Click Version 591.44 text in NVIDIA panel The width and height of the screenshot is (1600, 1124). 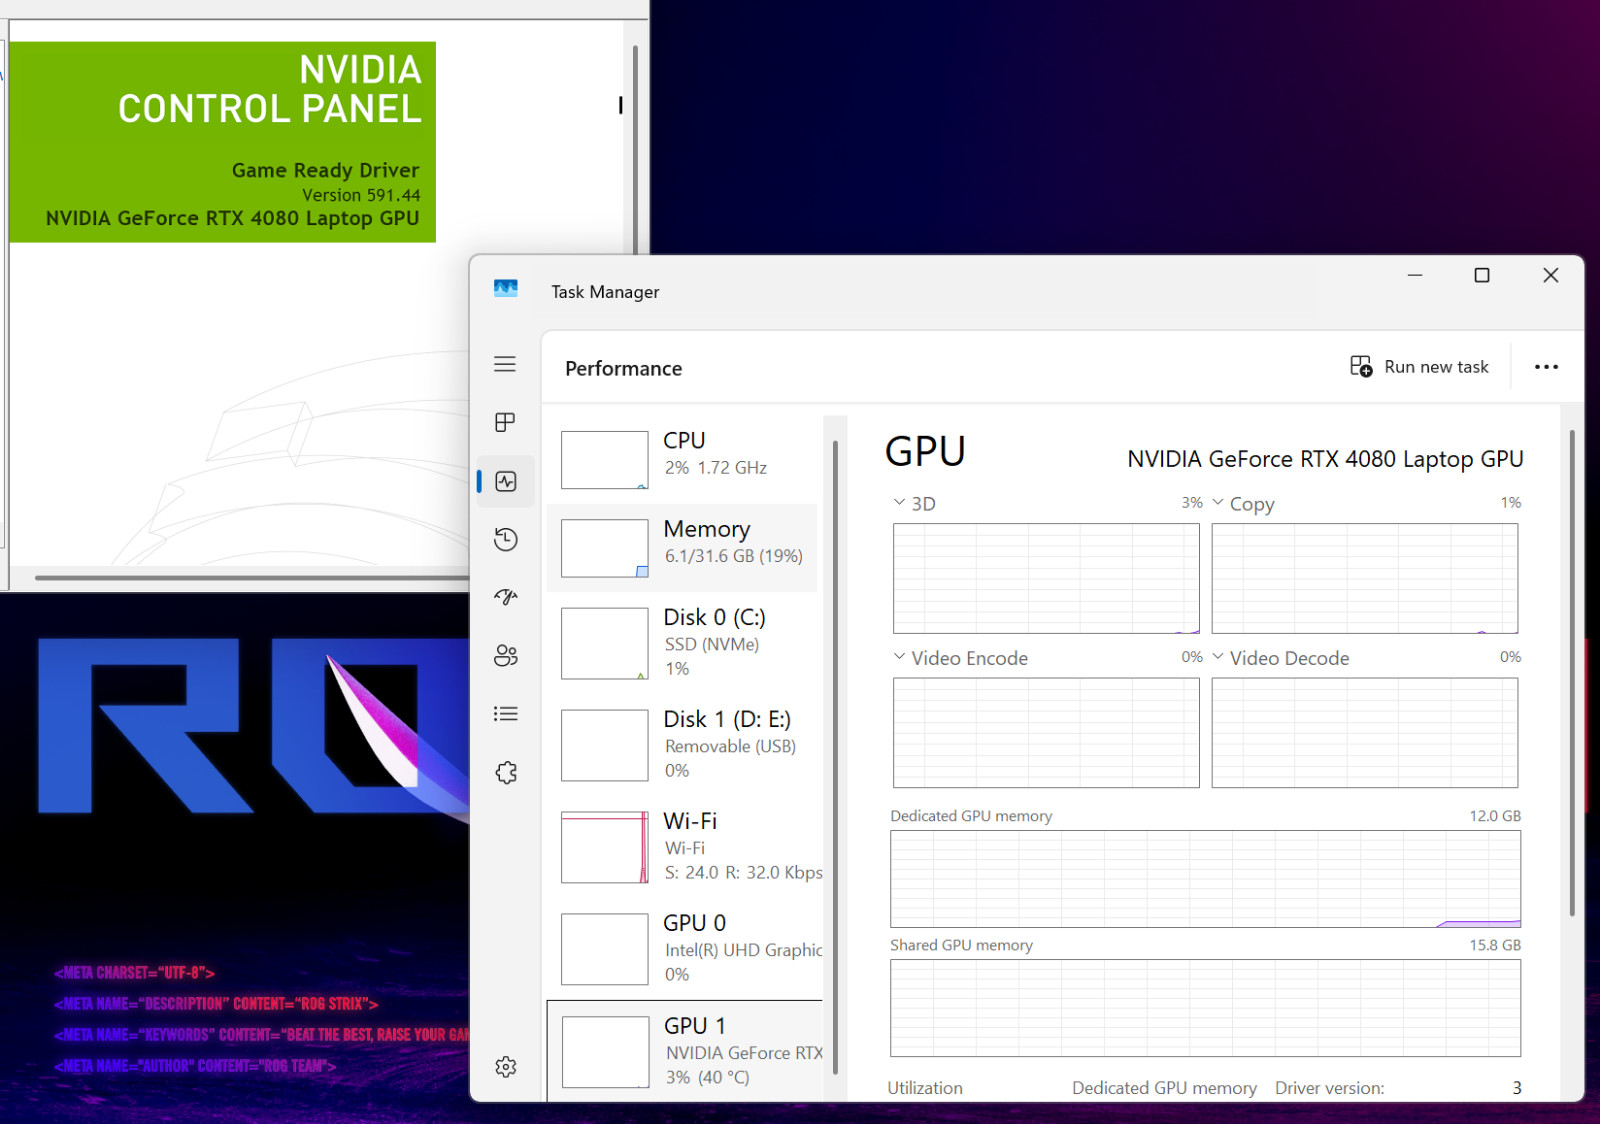tap(361, 195)
